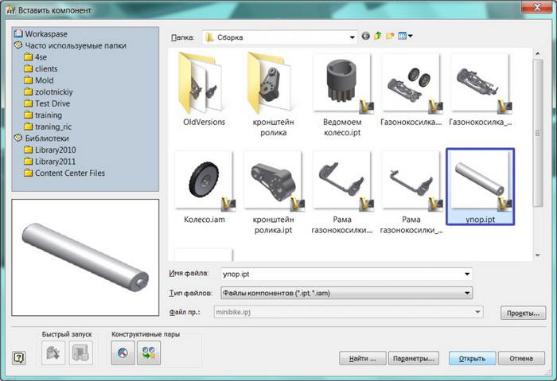
Task: Select Ведомое колесо.ipt file thumbnail
Action: click(x=342, y=84)
